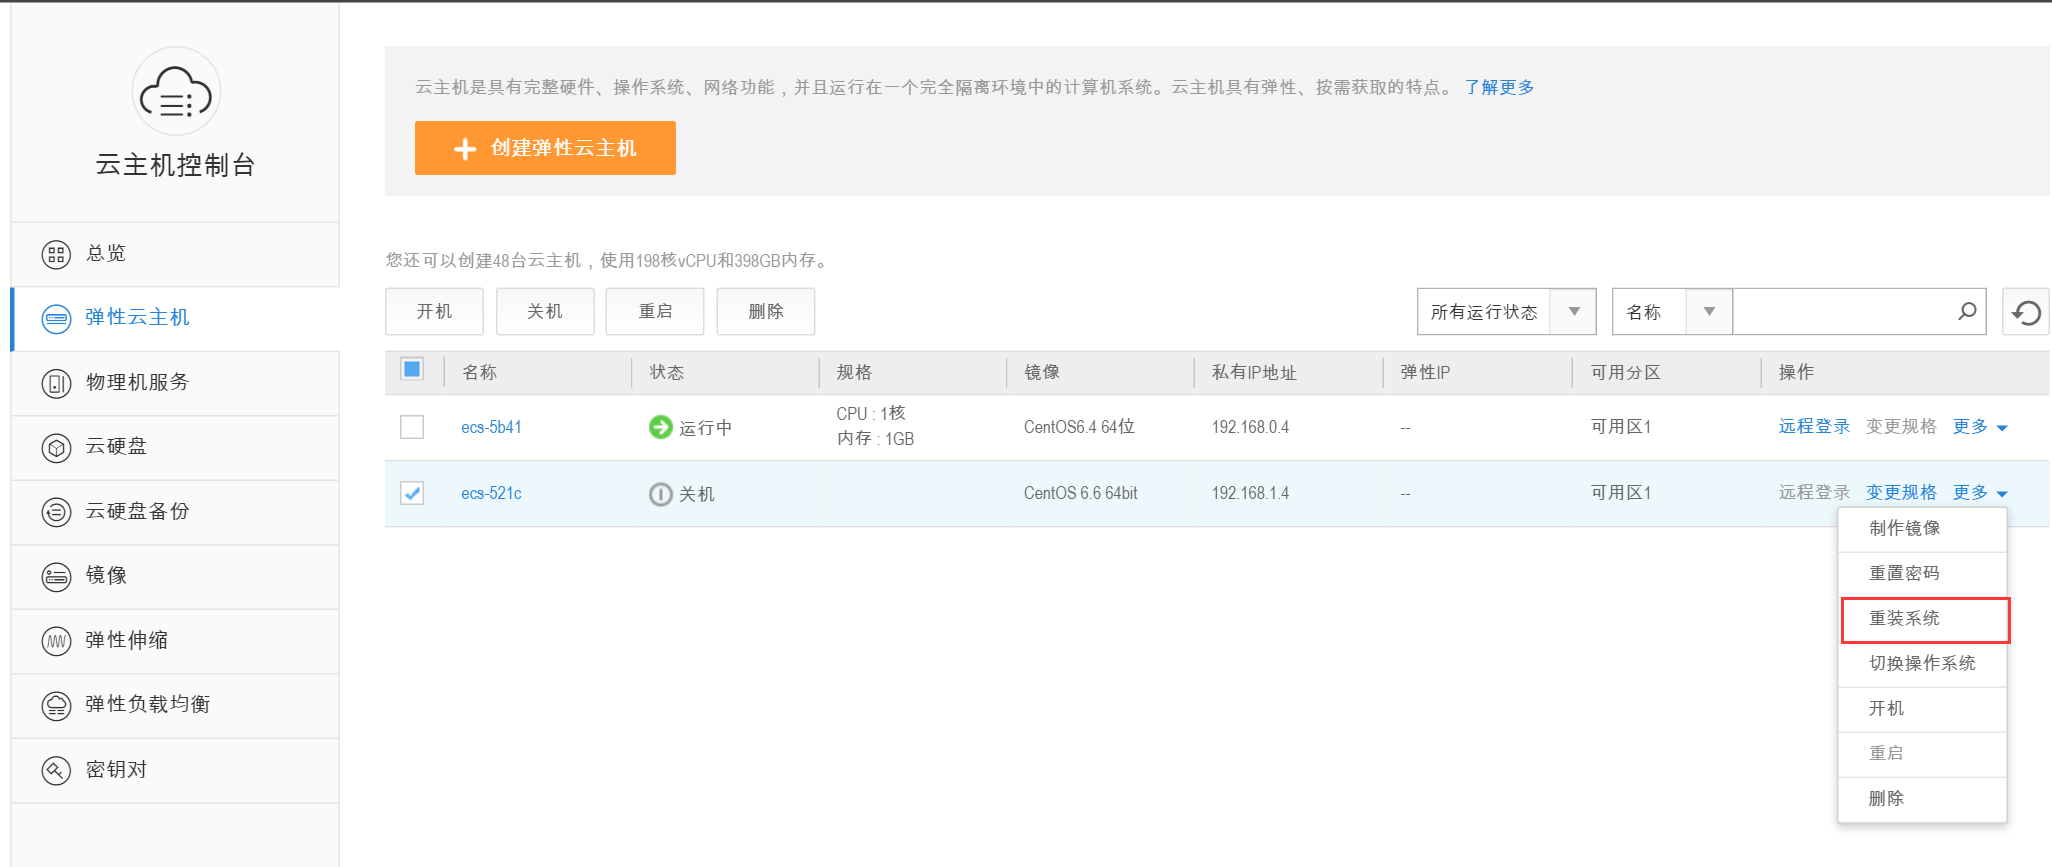Click the 规格 column header
The height and width of the screenshot is (867, 2052).
(x=854, y=373)
